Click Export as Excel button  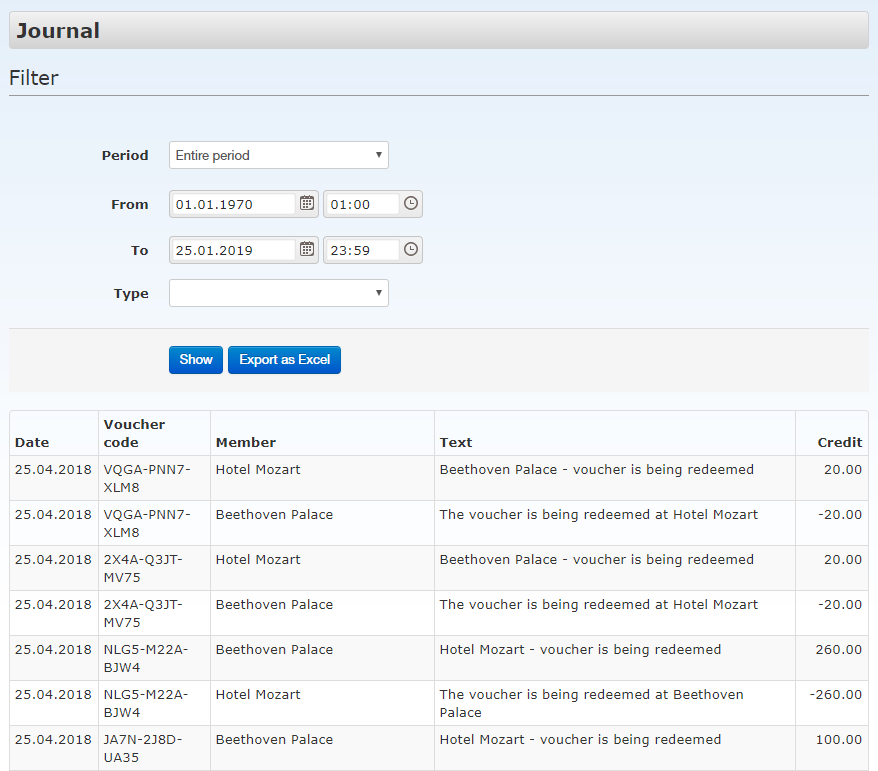coord(284,359)
